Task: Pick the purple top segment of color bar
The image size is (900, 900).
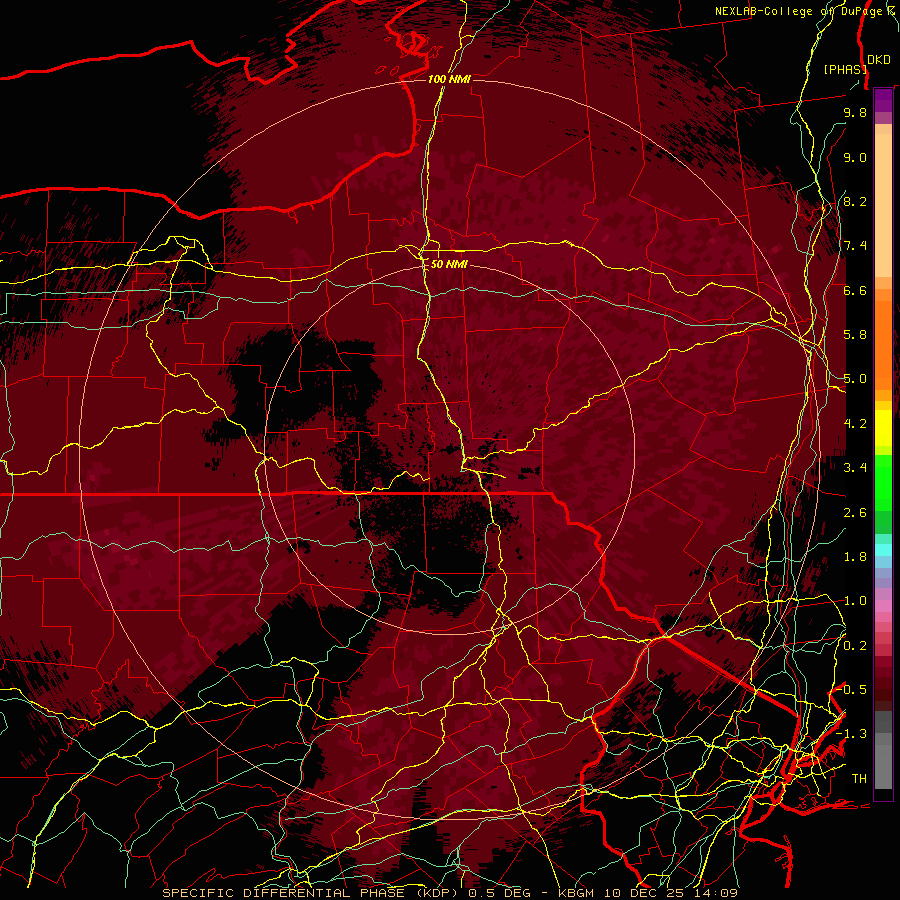Action: tap(883, 100)
